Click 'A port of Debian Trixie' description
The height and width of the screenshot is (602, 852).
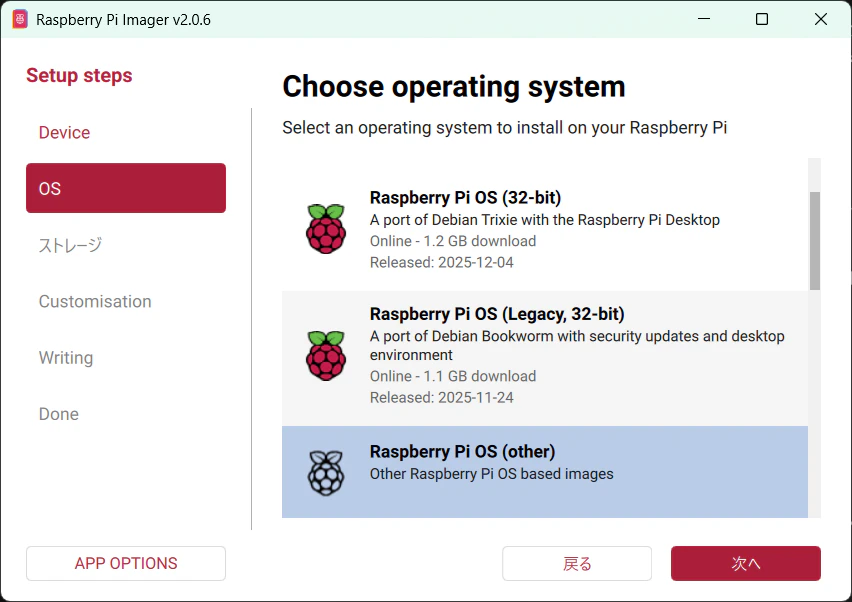pos(545,220)
